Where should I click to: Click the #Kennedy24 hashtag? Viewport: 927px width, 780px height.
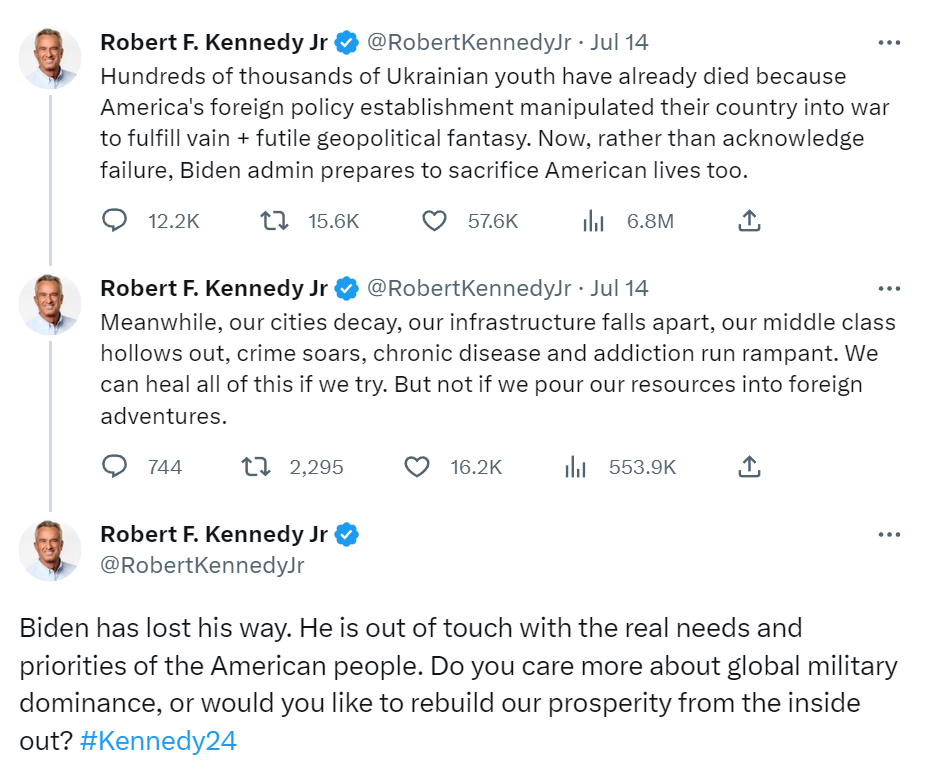158,742
